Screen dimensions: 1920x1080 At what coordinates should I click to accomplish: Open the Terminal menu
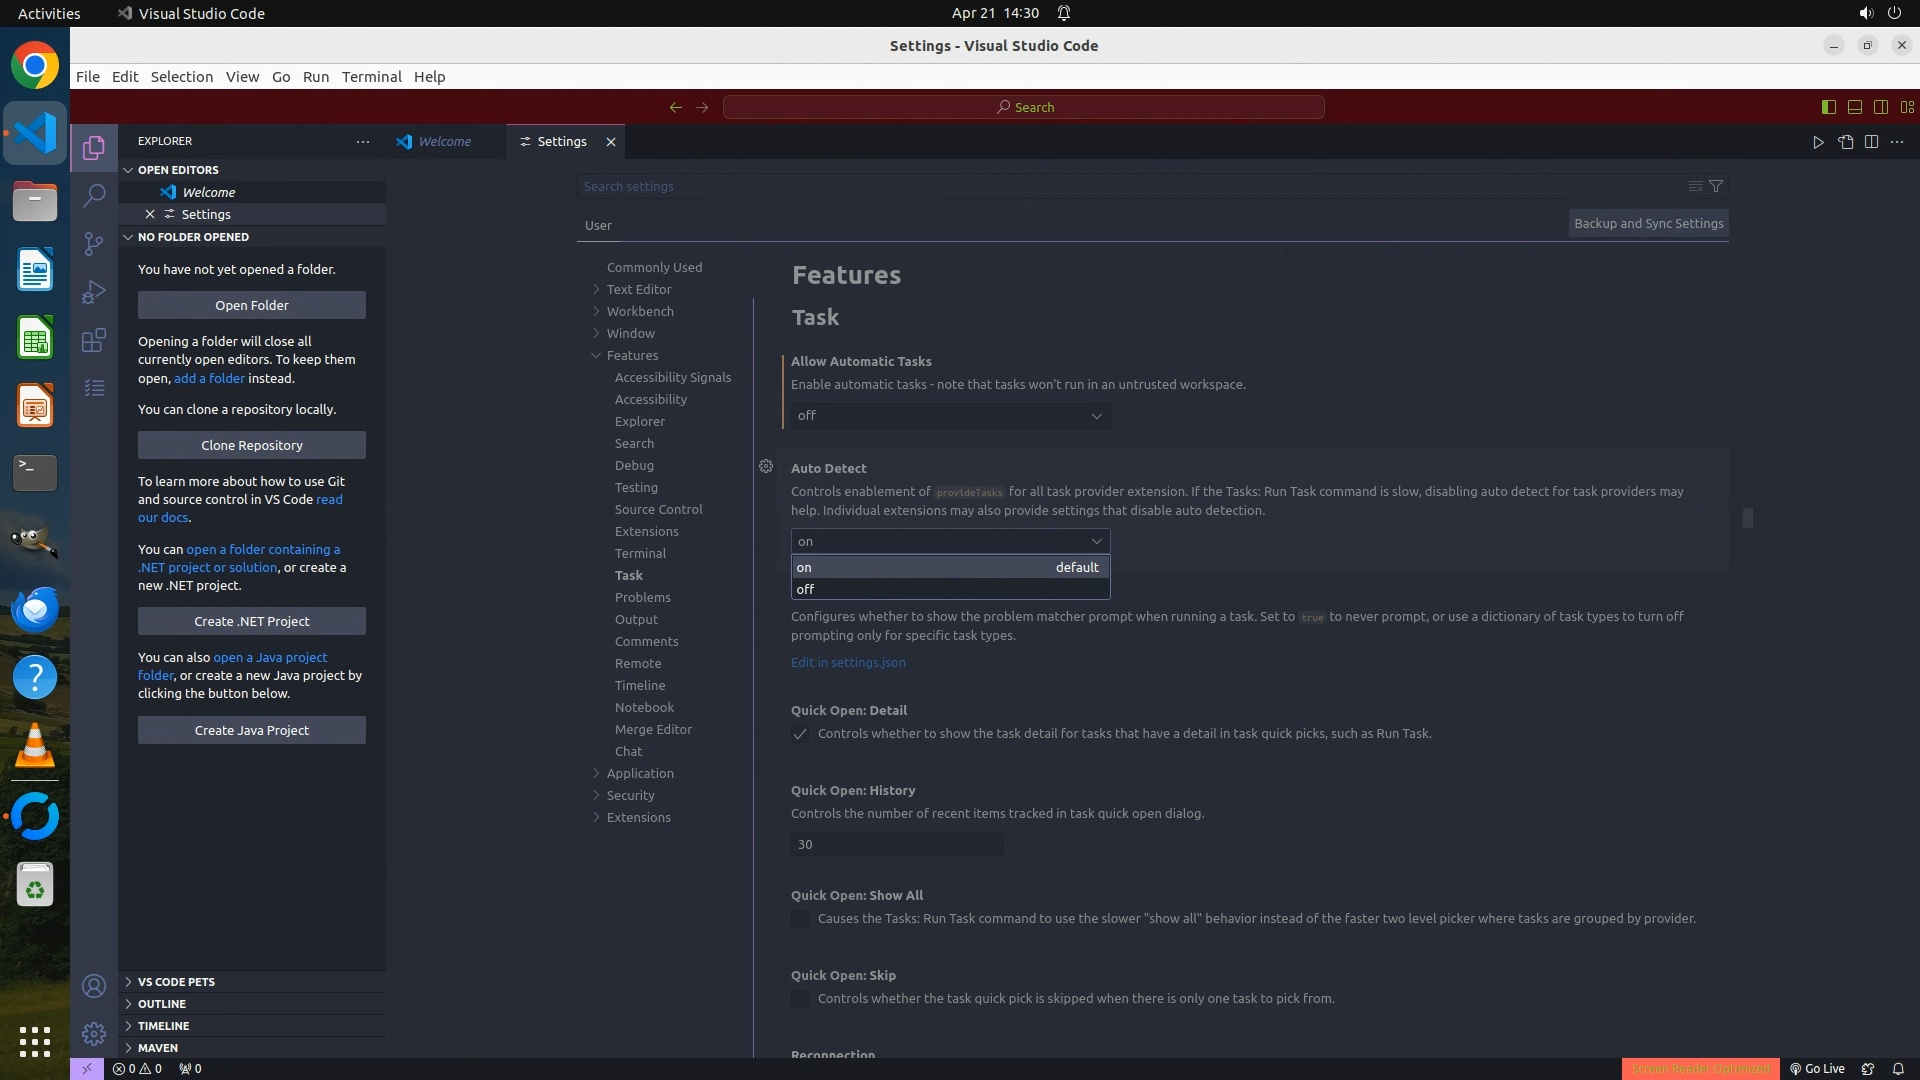coord(371,77)
